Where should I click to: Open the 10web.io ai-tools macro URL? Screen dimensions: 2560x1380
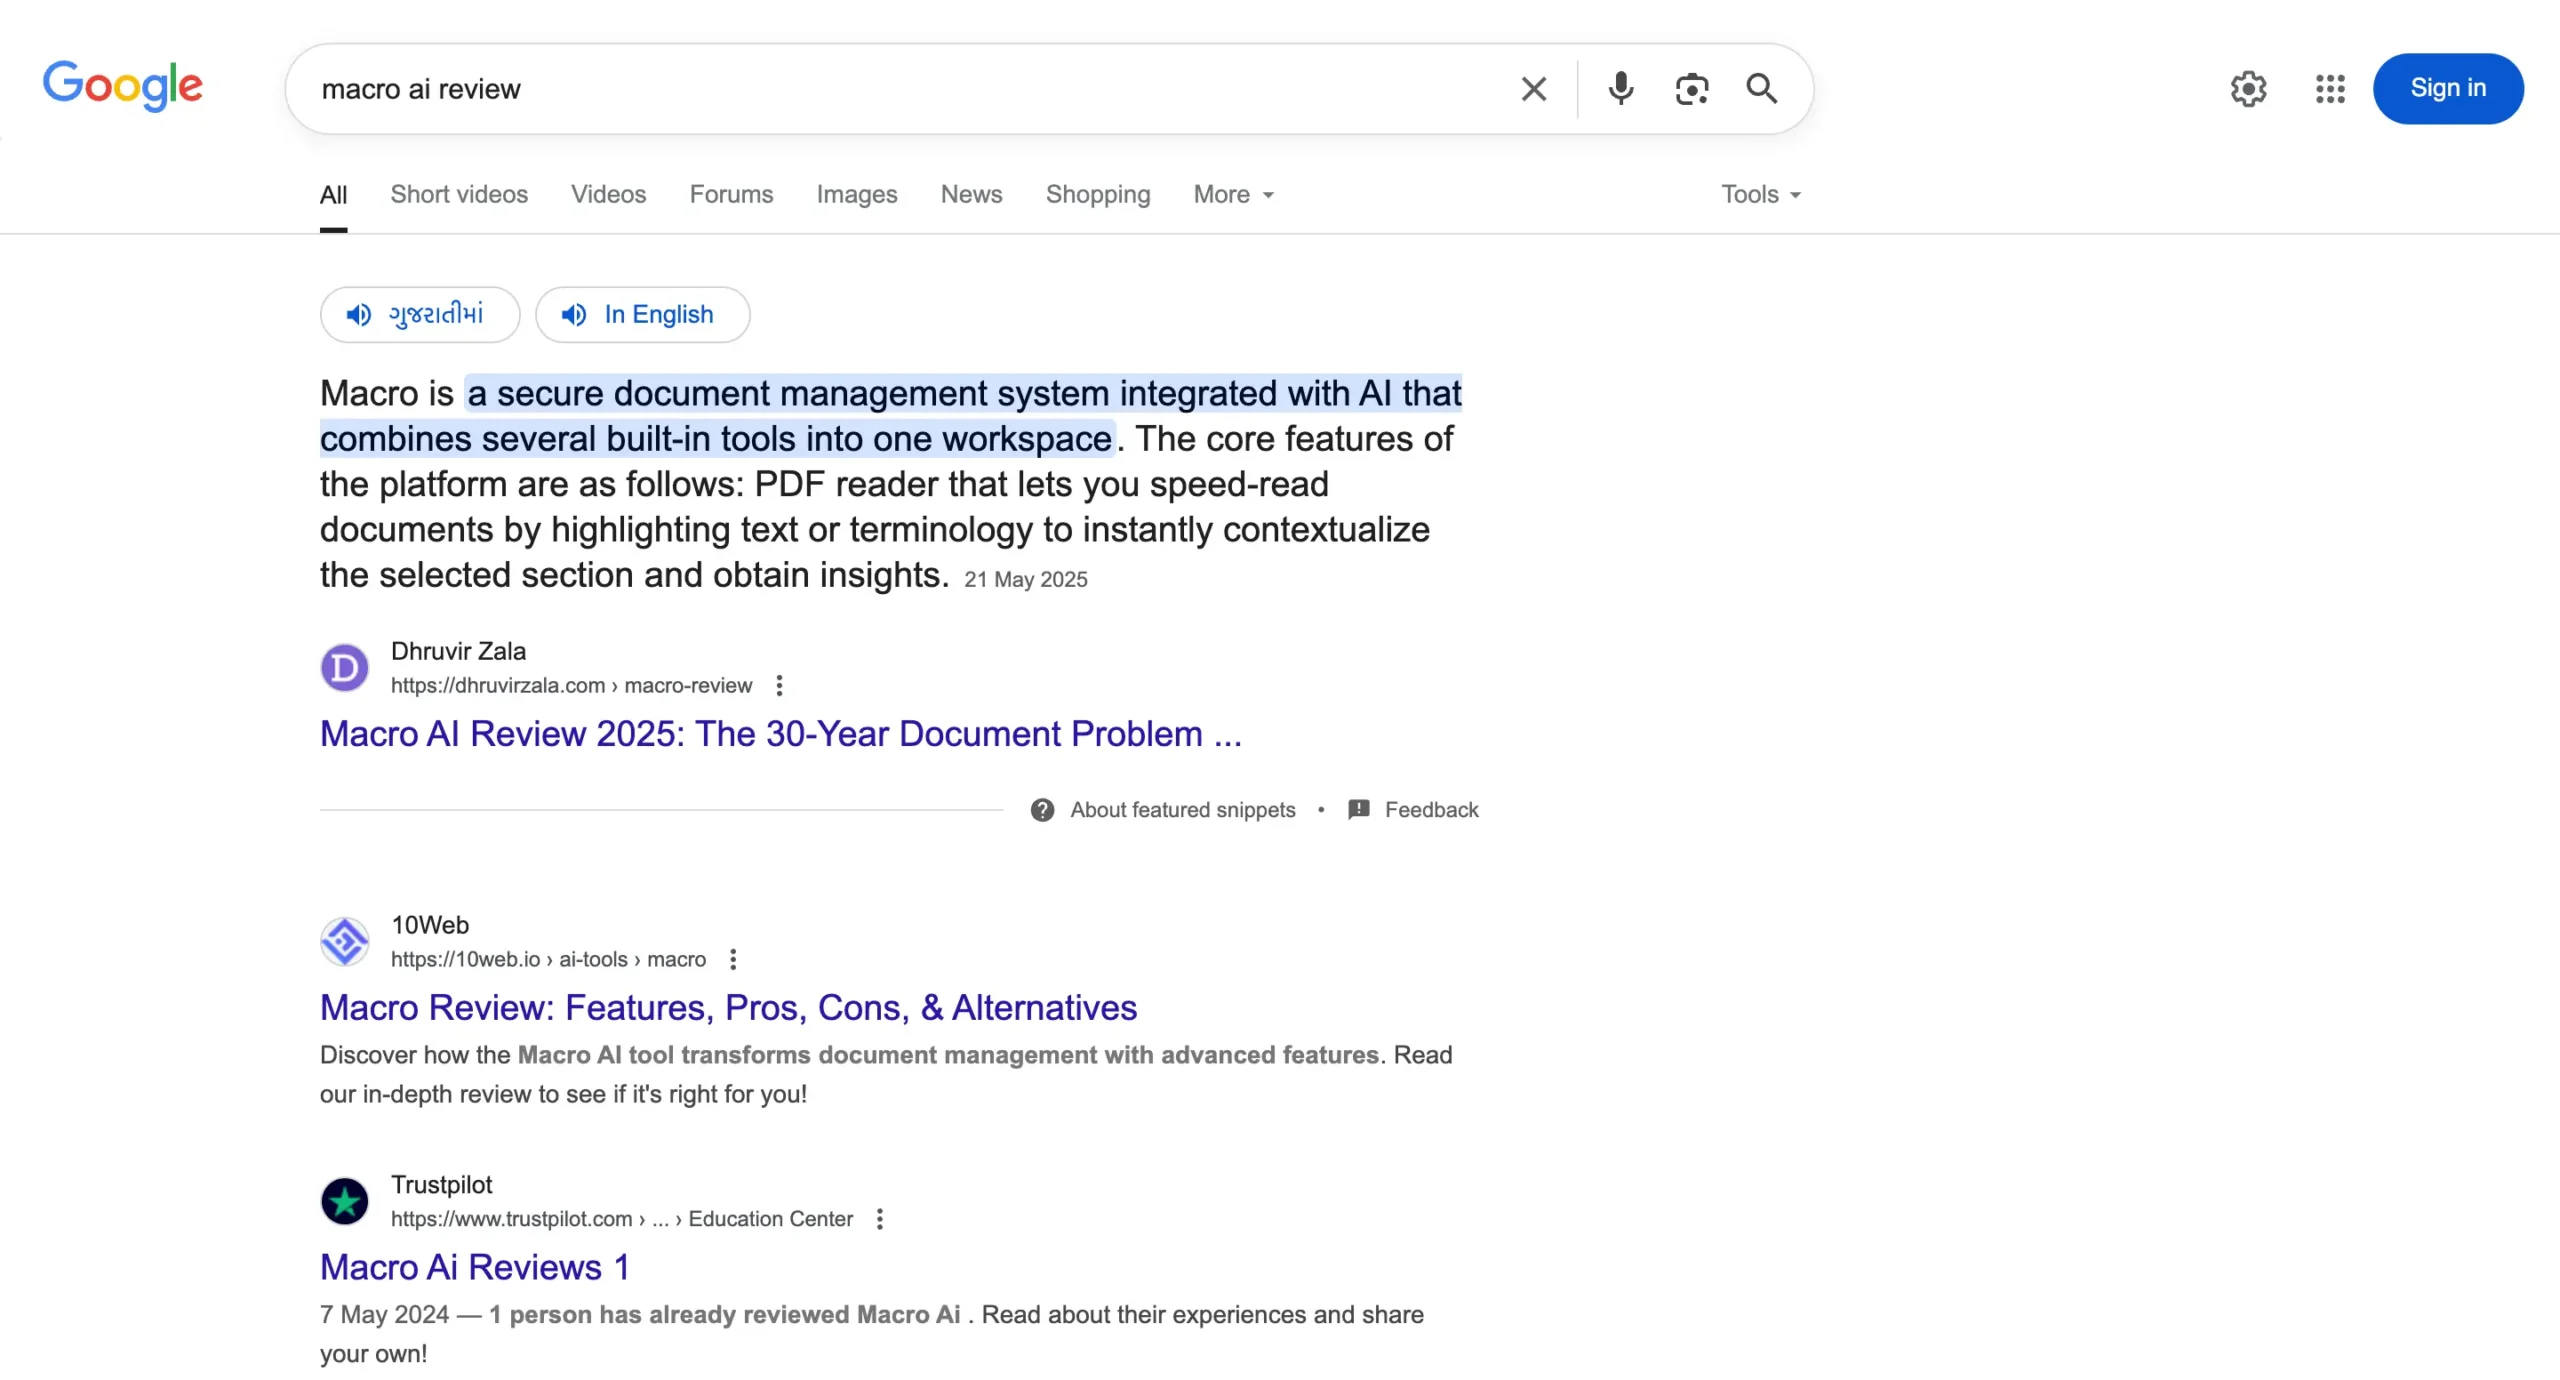coord(548,959)
